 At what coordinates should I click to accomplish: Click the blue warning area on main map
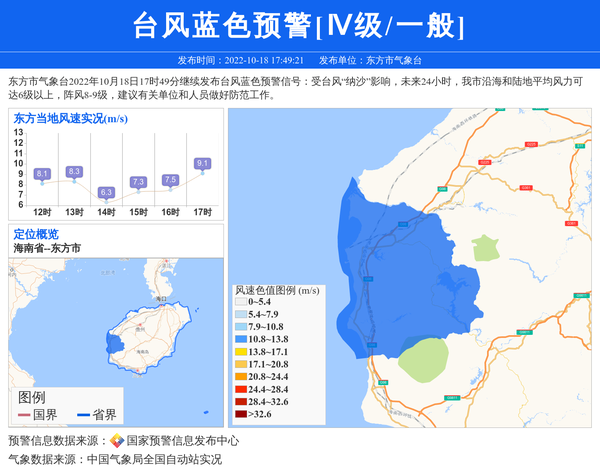[400, 260]
